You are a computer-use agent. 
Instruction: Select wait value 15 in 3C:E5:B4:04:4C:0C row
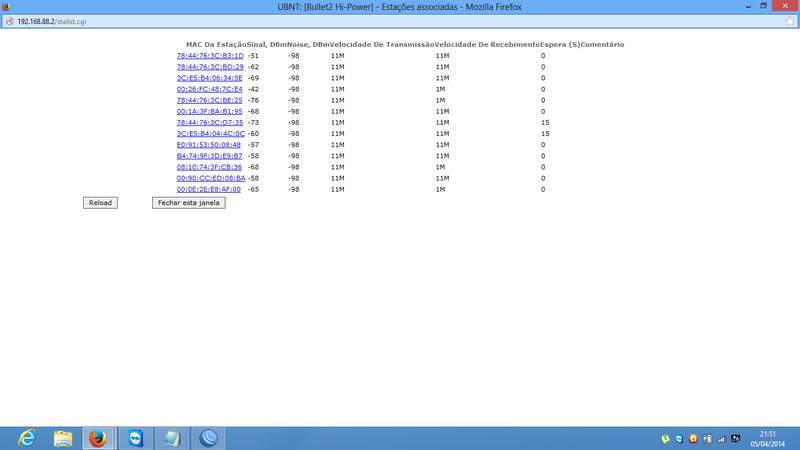point(545,134)
